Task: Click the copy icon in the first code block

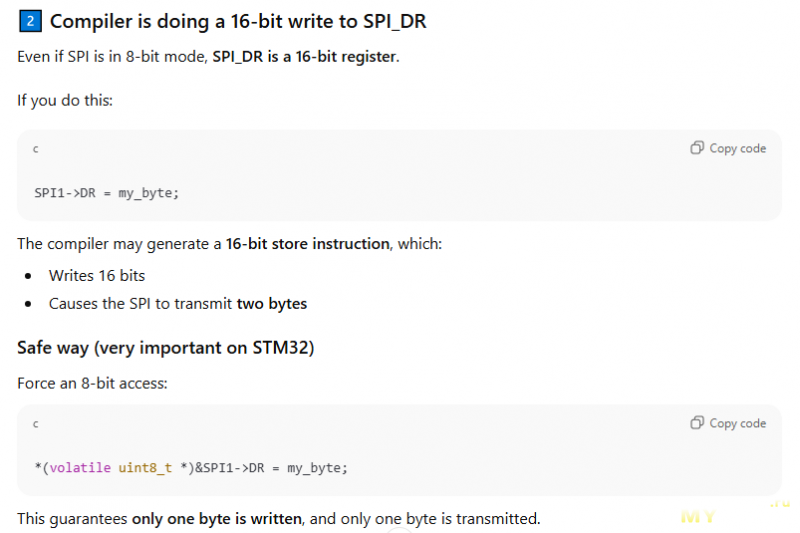Action: (x=697, y=148)
